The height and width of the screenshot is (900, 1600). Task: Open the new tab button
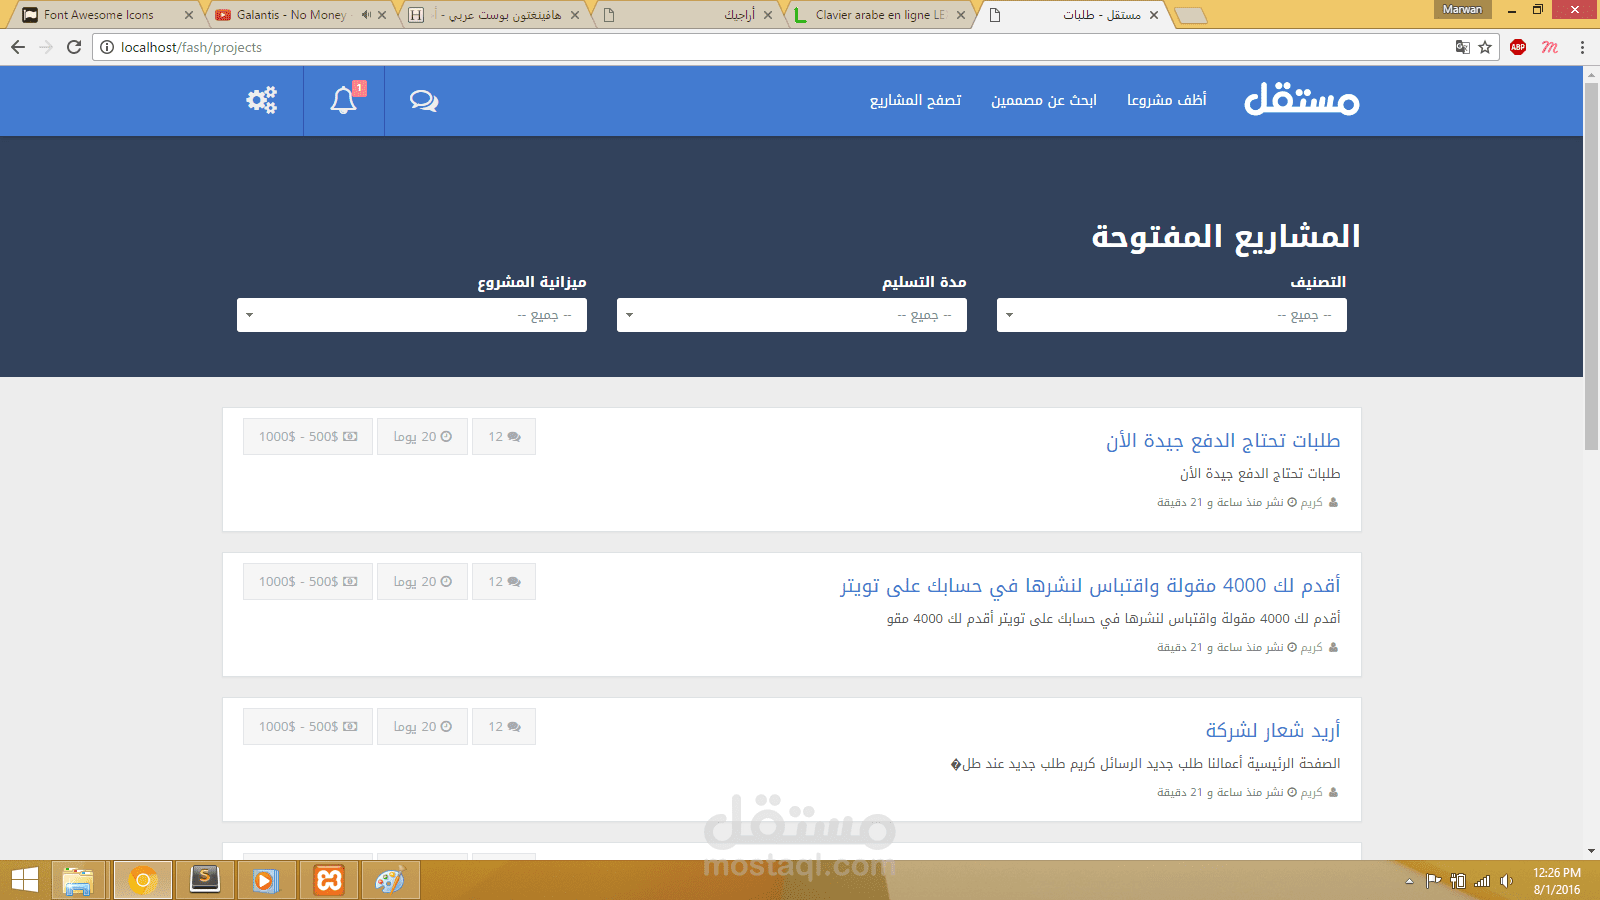pos(1190,15)
